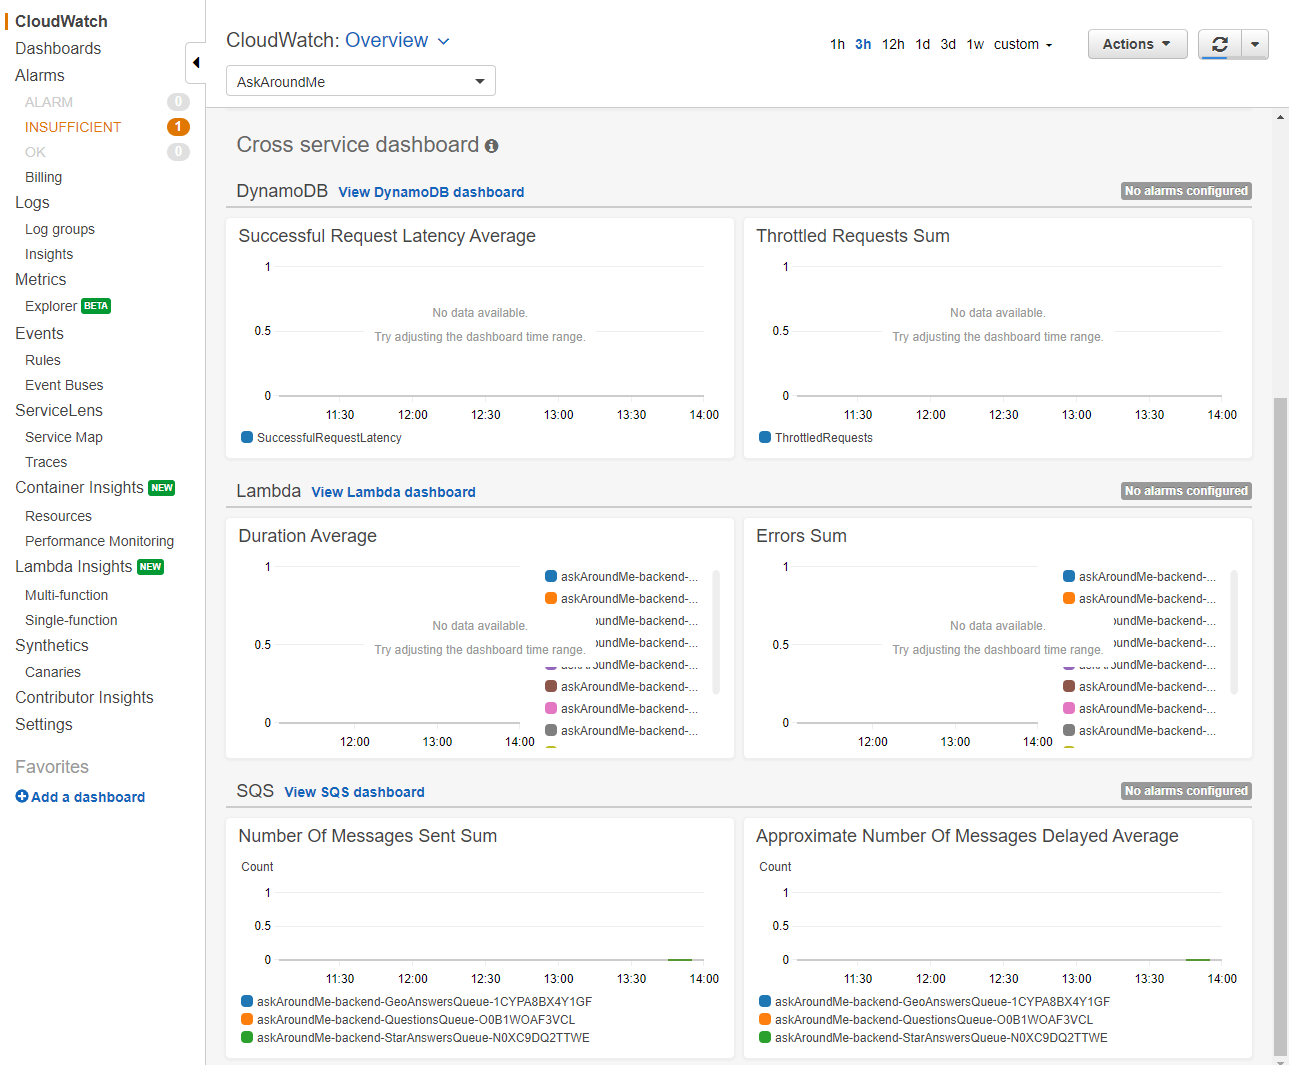Click the orange QuestionsQueue legend color swatch
Screen dimensions: 1289x1065
click(x=247, y=1020)
